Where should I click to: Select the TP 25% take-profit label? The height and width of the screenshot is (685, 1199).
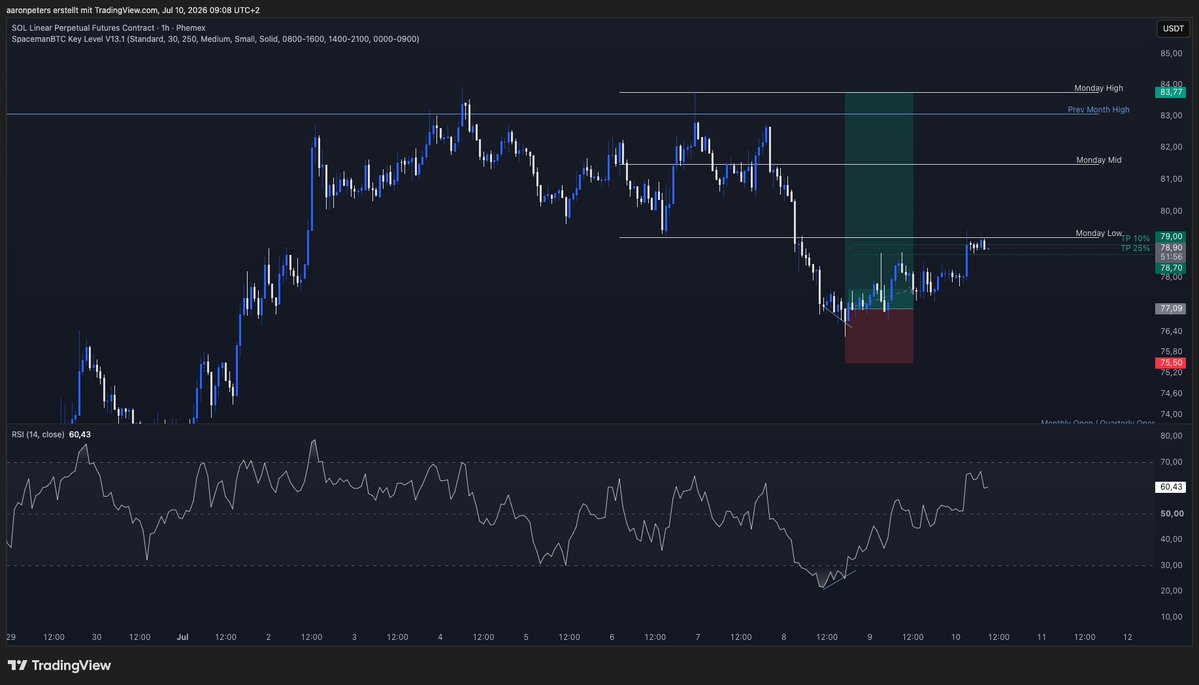tap(1135, 248)
